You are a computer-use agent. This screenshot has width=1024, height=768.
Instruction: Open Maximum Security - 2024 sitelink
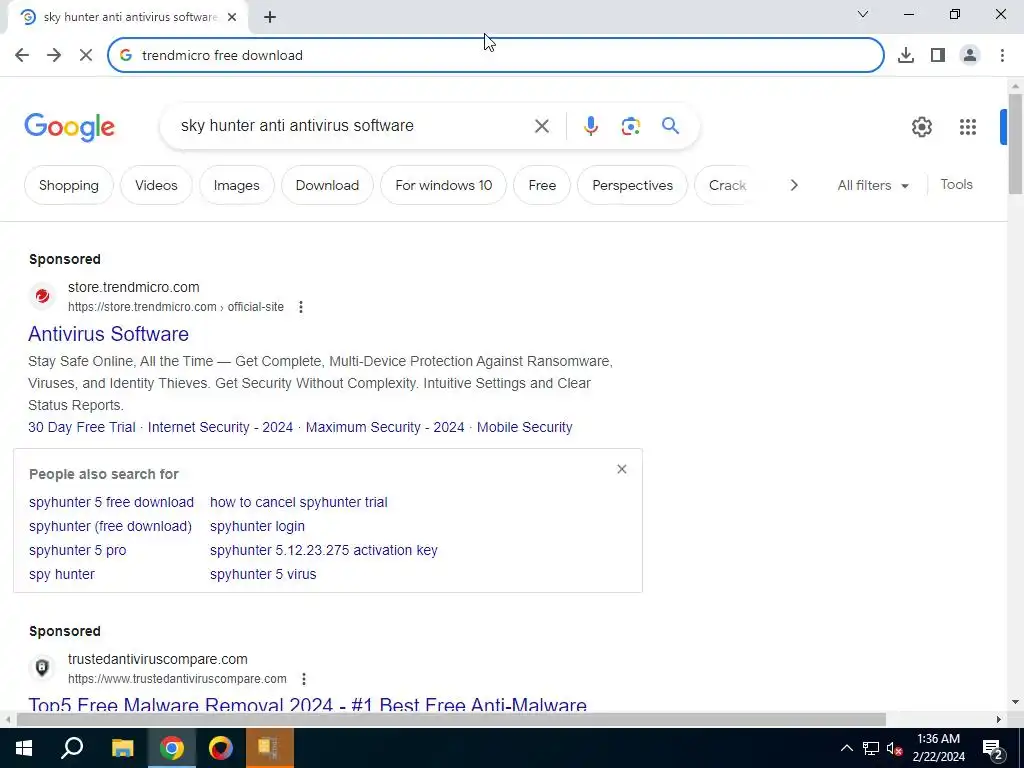[385, 427]
